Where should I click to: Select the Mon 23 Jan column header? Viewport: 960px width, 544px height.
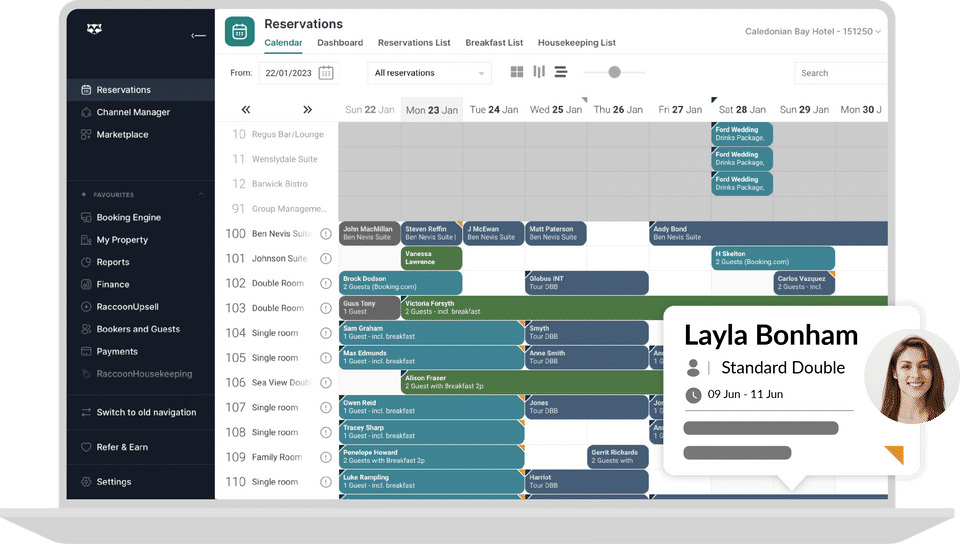pyautogui.click(x=432, y=110)
